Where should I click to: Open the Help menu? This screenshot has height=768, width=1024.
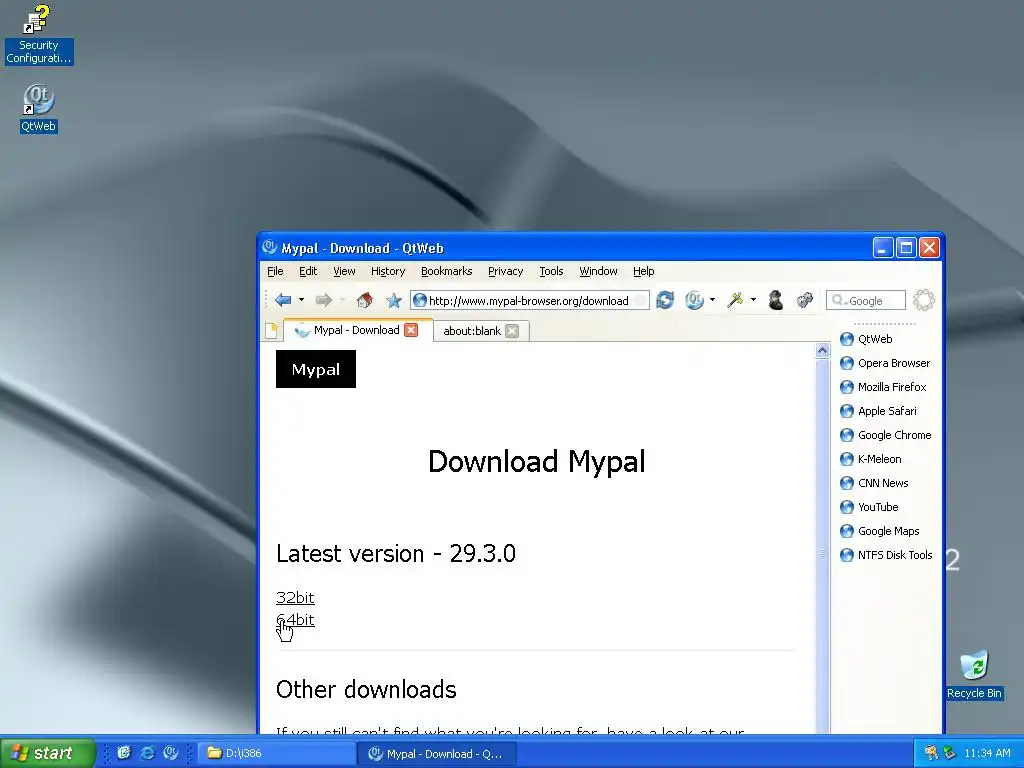pos(643,271)
